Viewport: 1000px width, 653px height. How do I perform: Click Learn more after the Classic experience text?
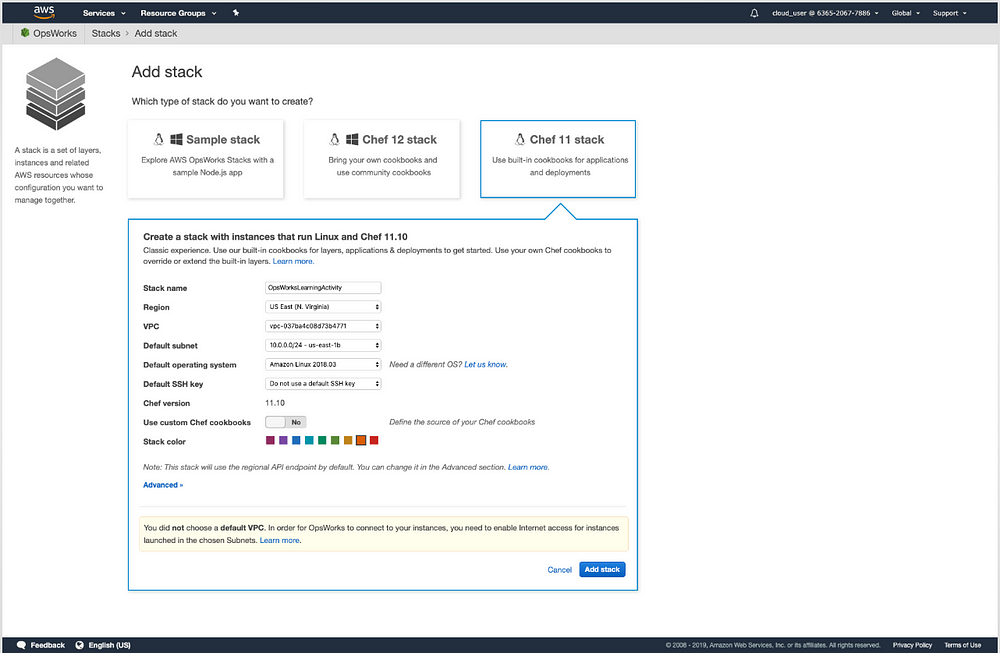tap(293, 261)
